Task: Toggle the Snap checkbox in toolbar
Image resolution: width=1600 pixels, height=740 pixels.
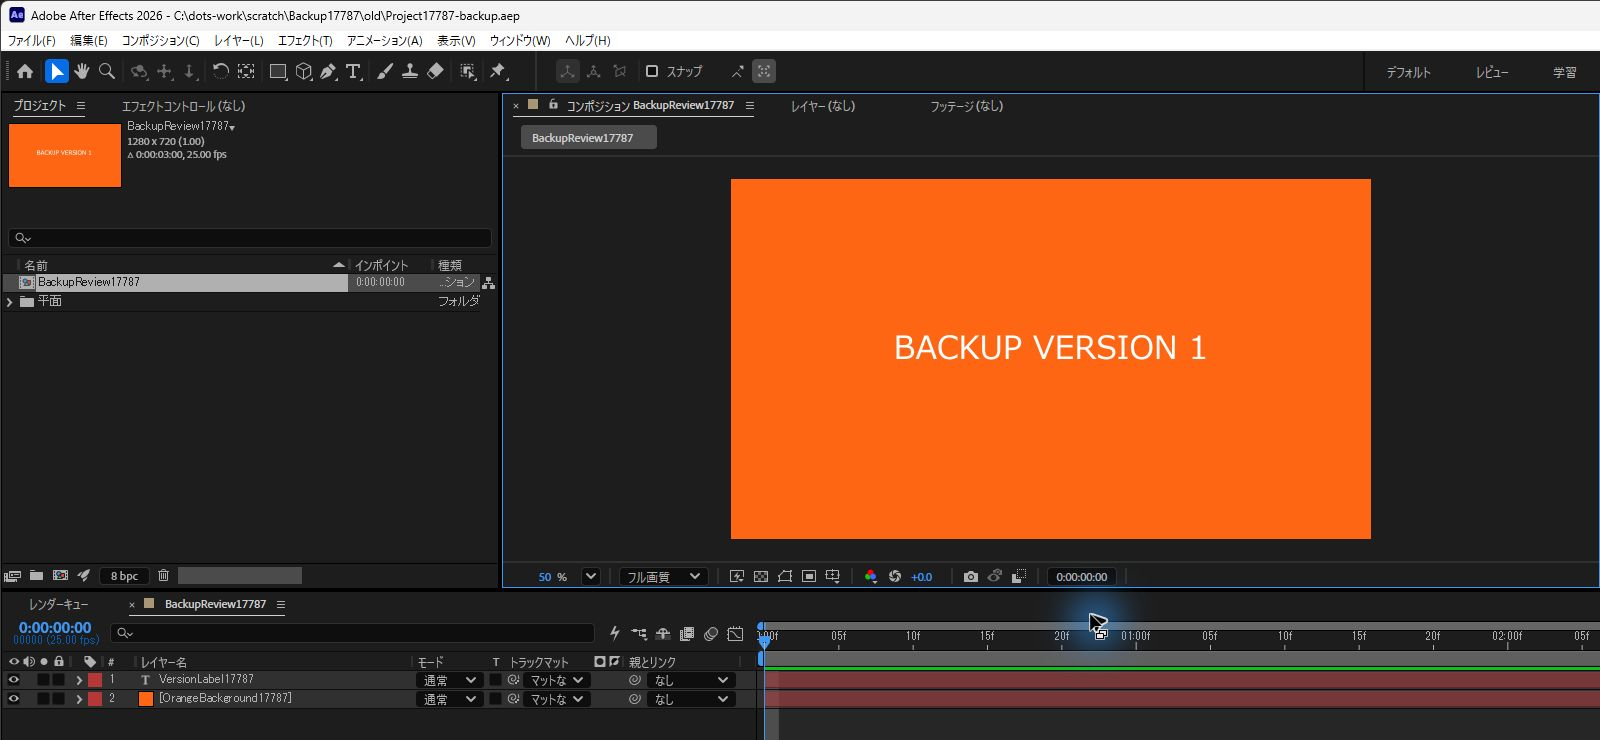Action: click(x=652, y=71)
